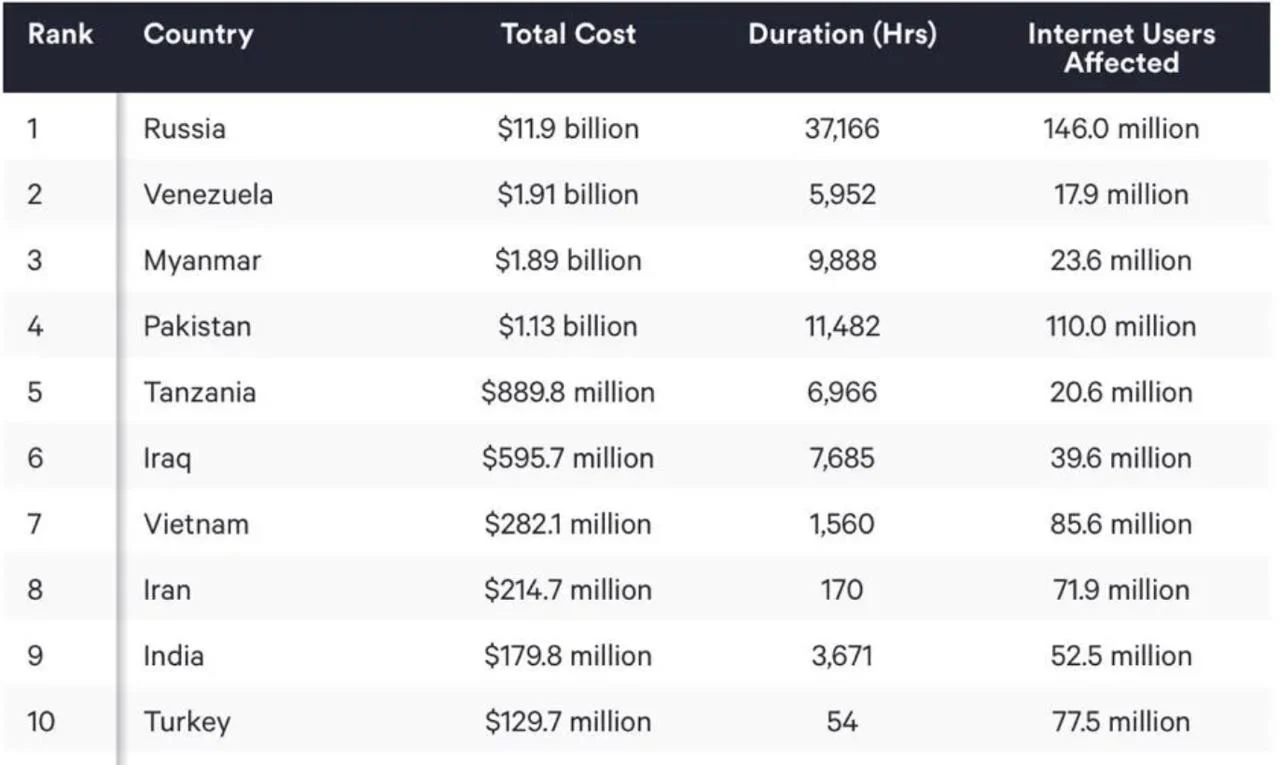Select the Country column header
Screen dimensions: 1280x765
click(x=198, y=34)
